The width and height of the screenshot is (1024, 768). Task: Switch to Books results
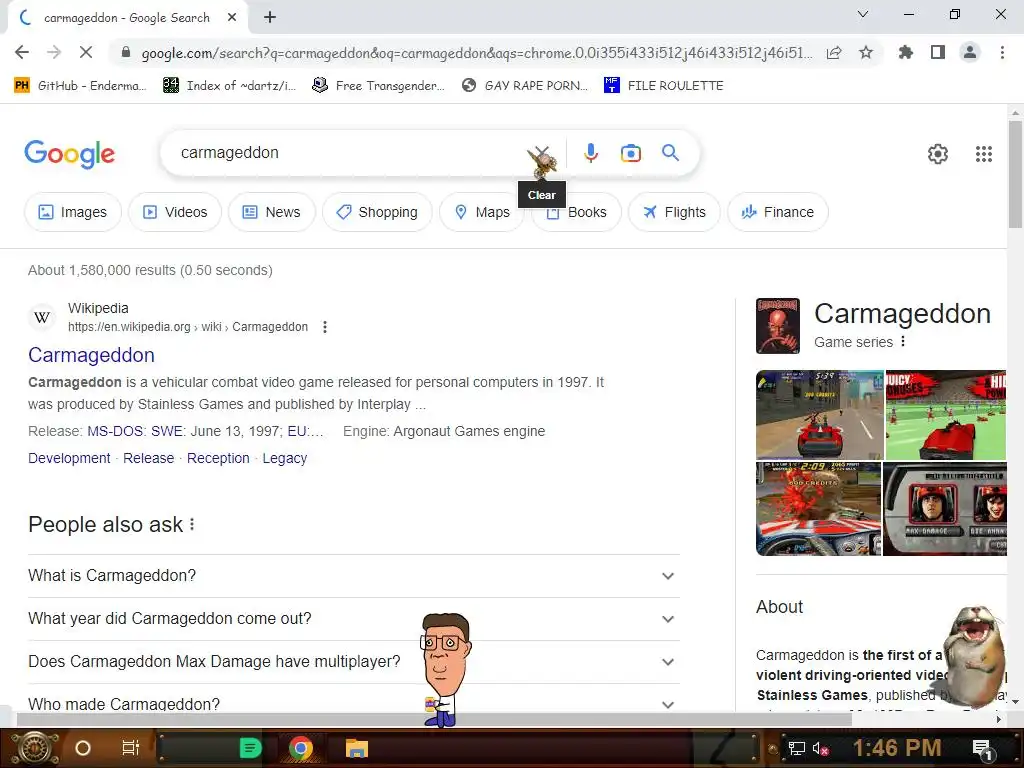pos(576,212)
